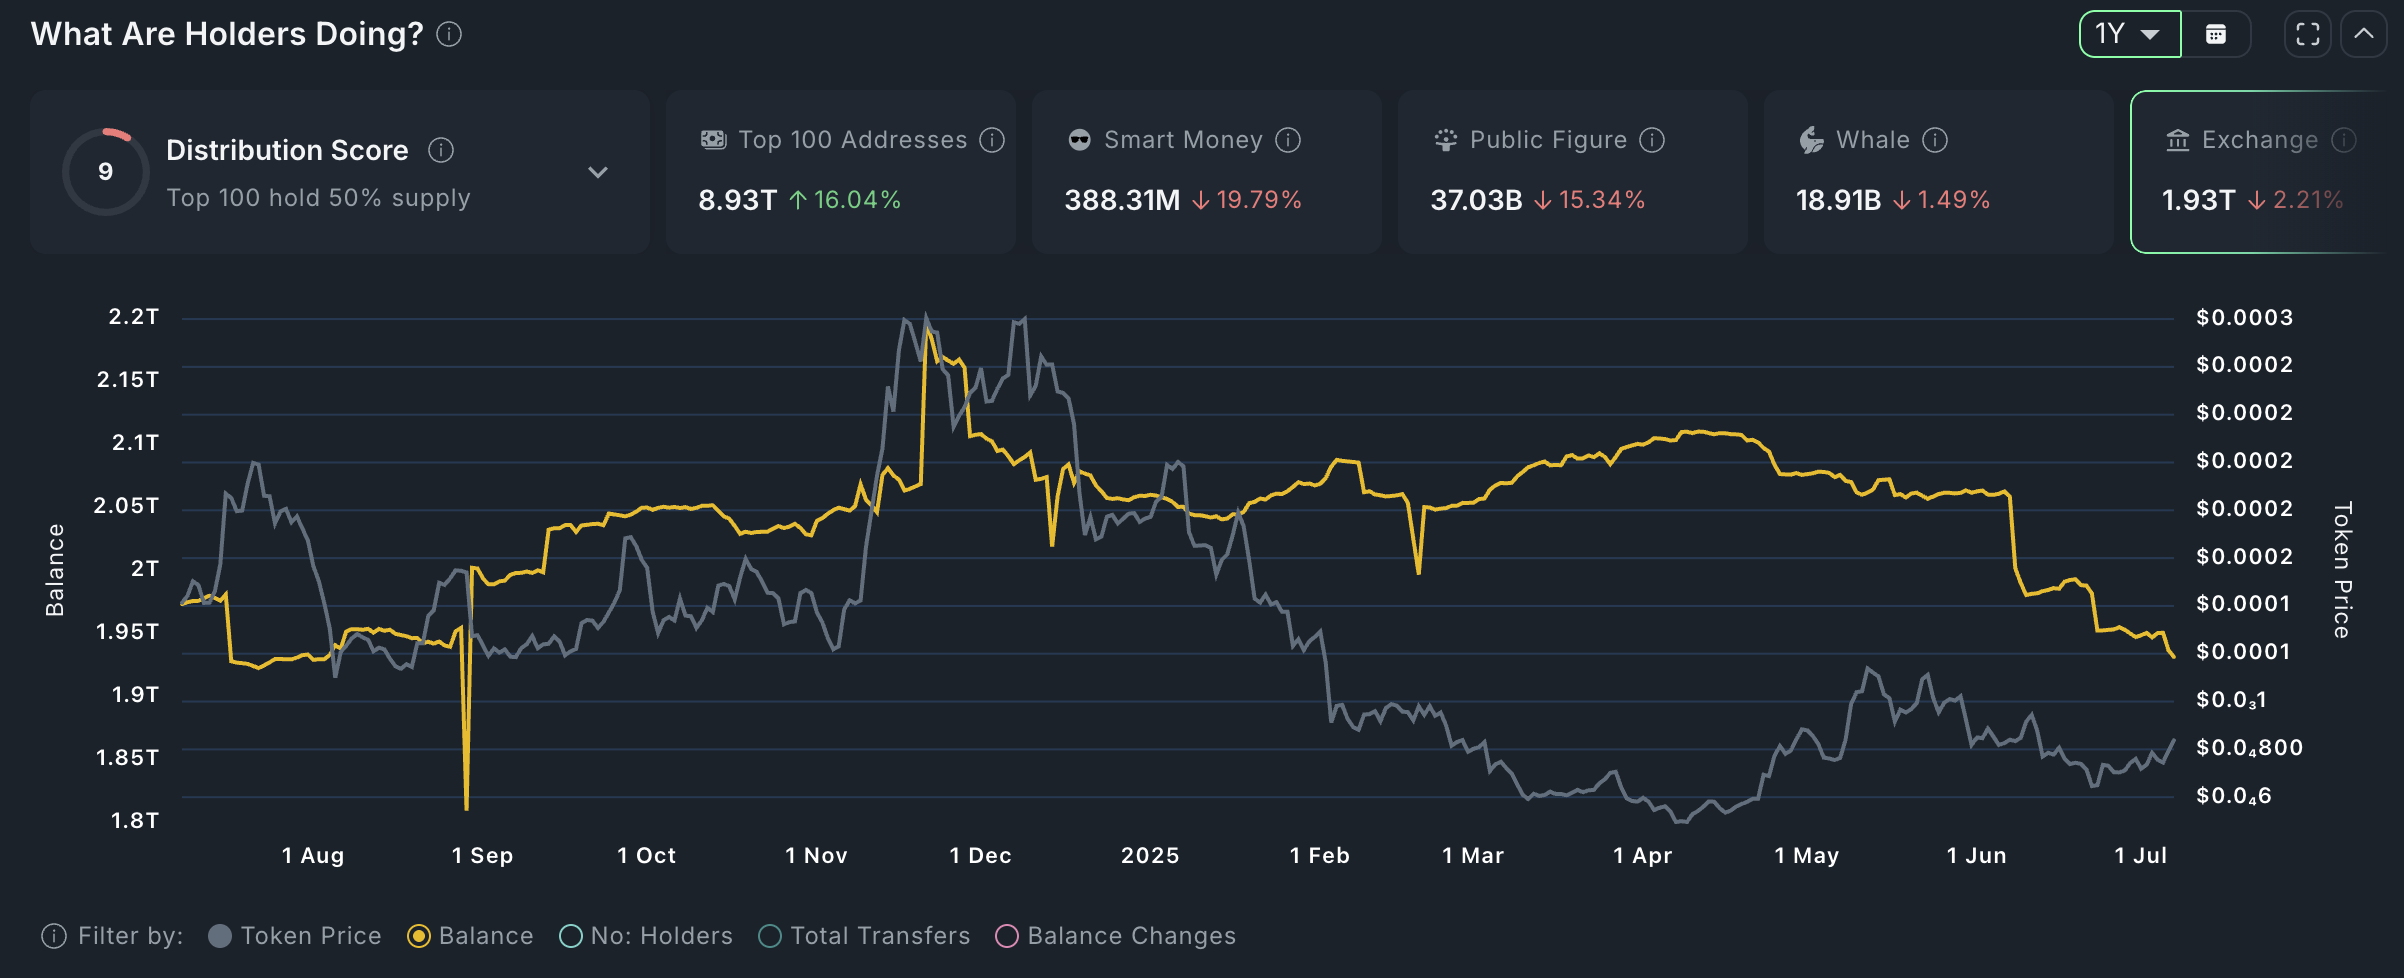The width and height of the screenshot is (2404, 978).
Task: Click Smart Money info icon
Action: pyautogui.click(x=1288, y=140)
